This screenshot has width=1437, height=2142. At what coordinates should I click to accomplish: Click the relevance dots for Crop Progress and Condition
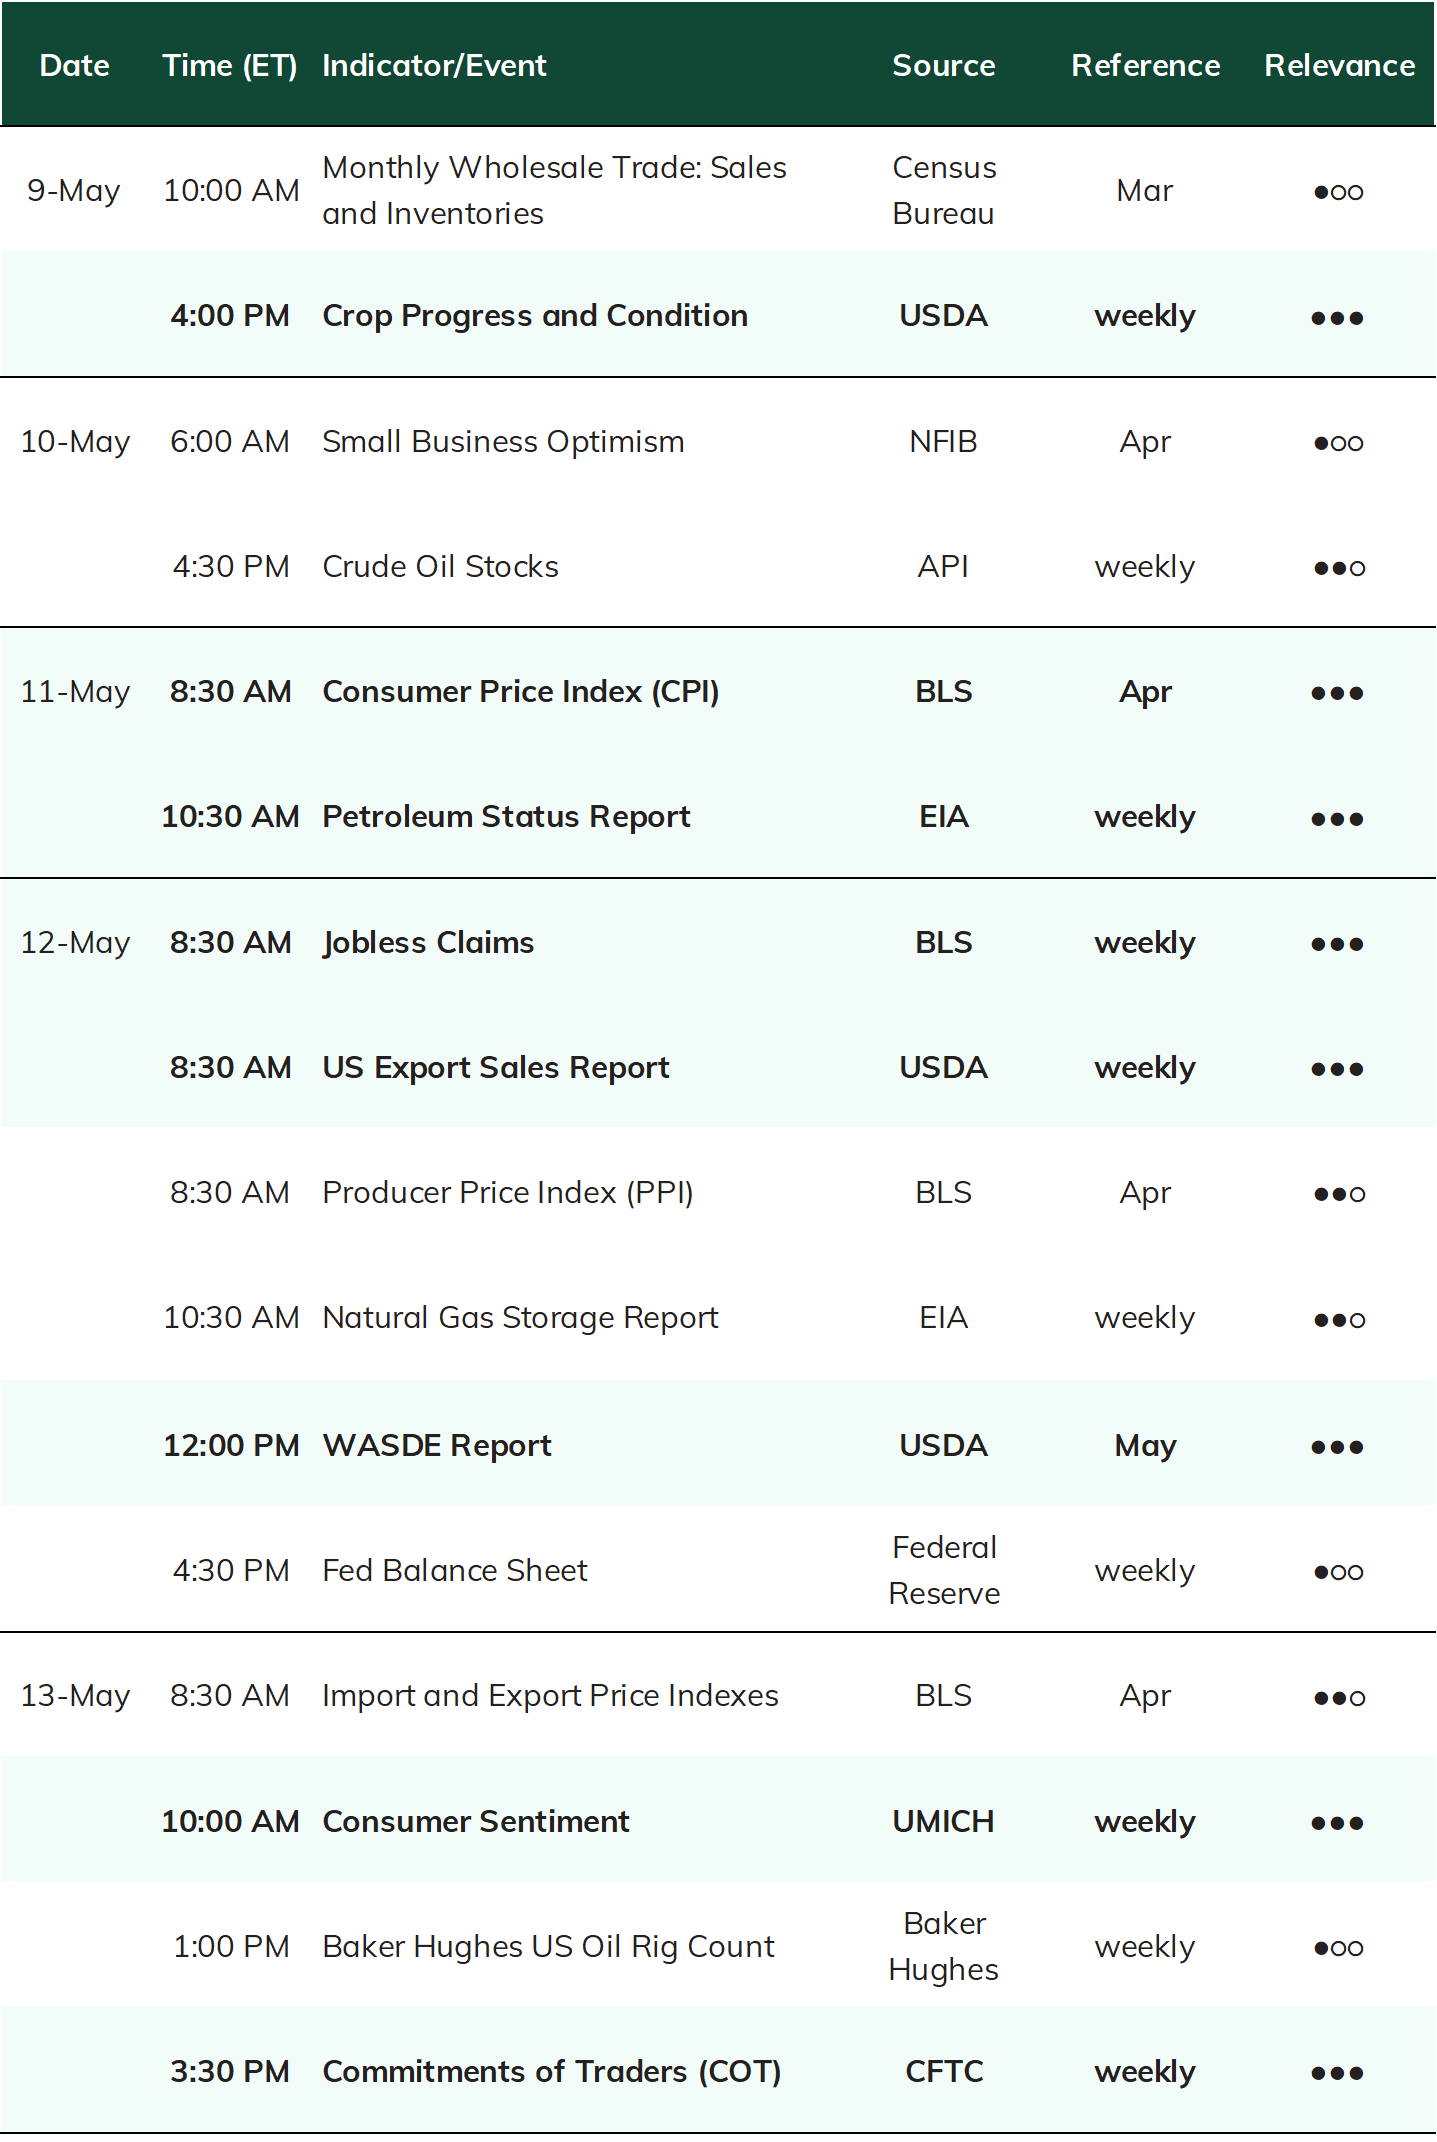[1337, 318]
